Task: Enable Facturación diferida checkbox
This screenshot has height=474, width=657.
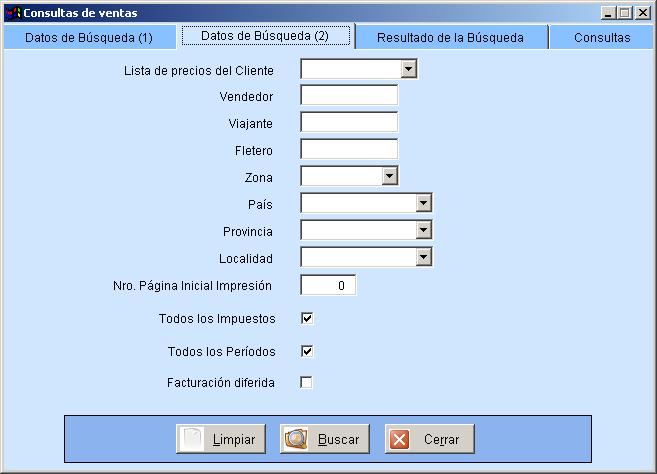Action: [x=306, y=382]
